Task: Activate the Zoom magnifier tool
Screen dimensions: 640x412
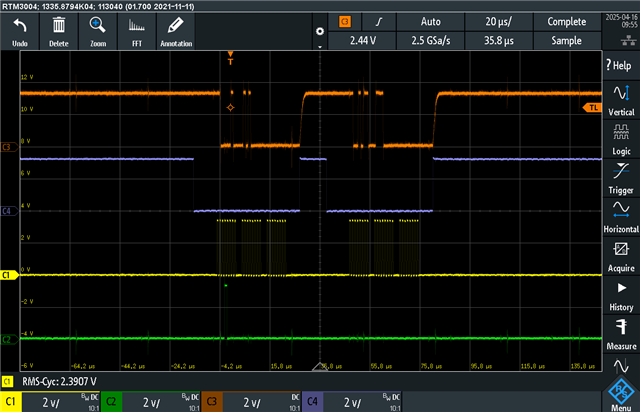Action: point(98,31)
